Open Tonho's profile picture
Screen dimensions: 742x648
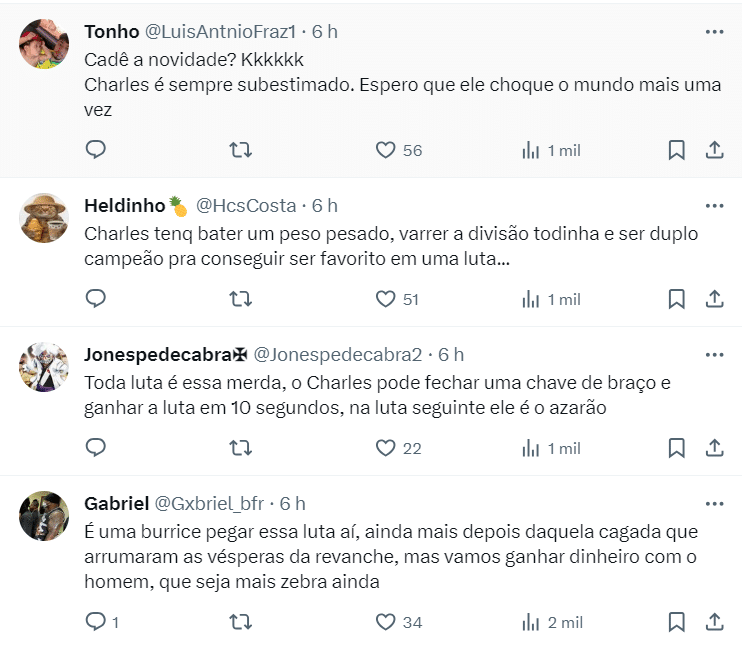(x=44, y=44)
